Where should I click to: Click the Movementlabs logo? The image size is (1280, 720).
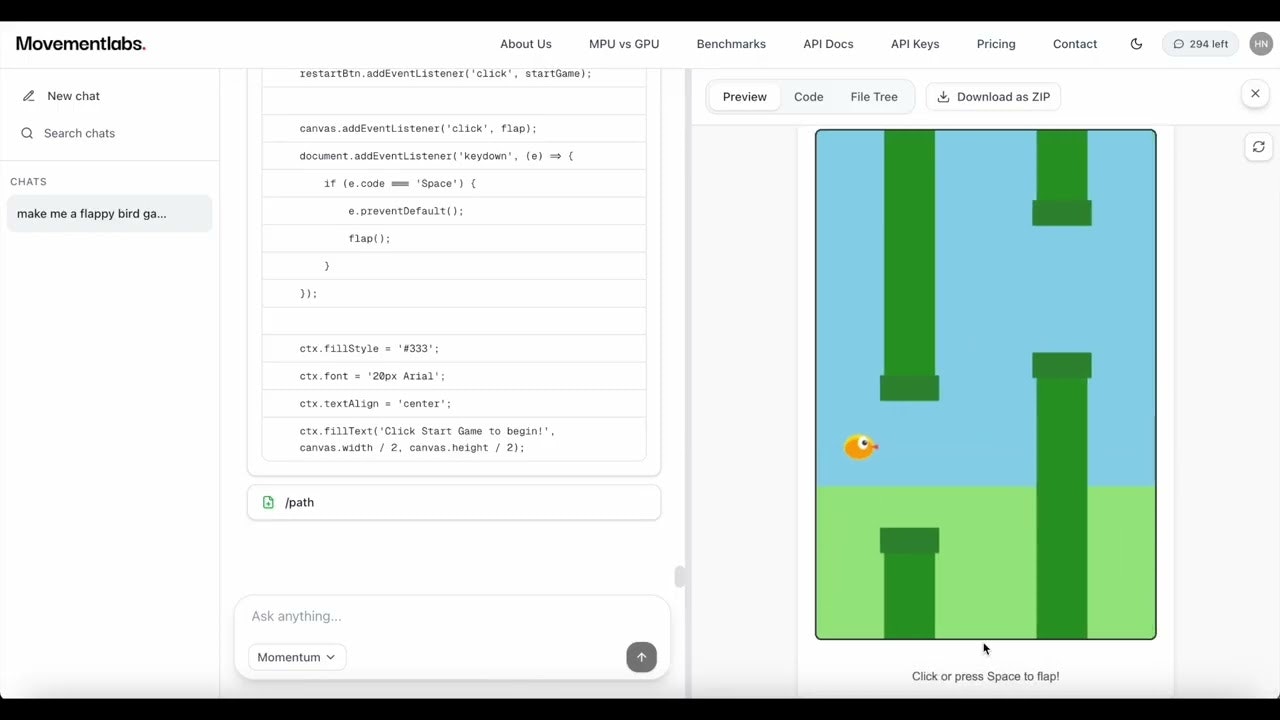point(80,44)
